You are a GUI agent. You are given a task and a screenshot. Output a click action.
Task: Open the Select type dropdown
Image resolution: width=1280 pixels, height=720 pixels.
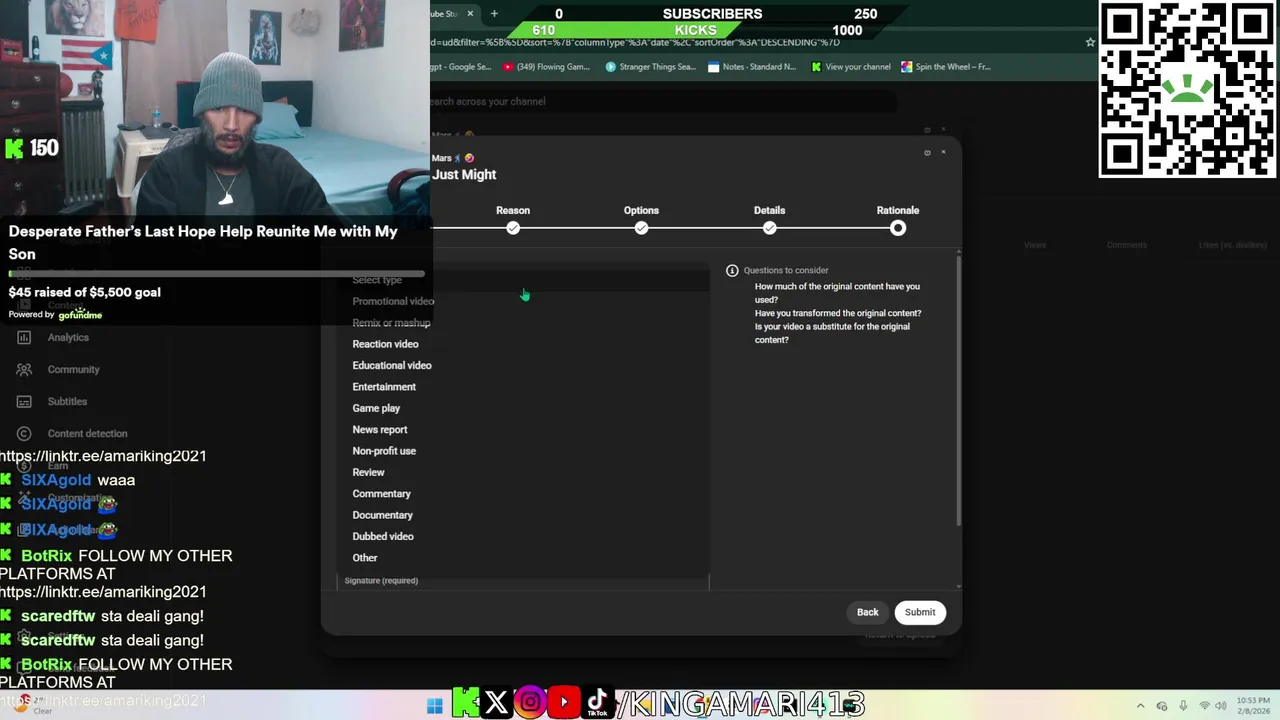[523, 280]
